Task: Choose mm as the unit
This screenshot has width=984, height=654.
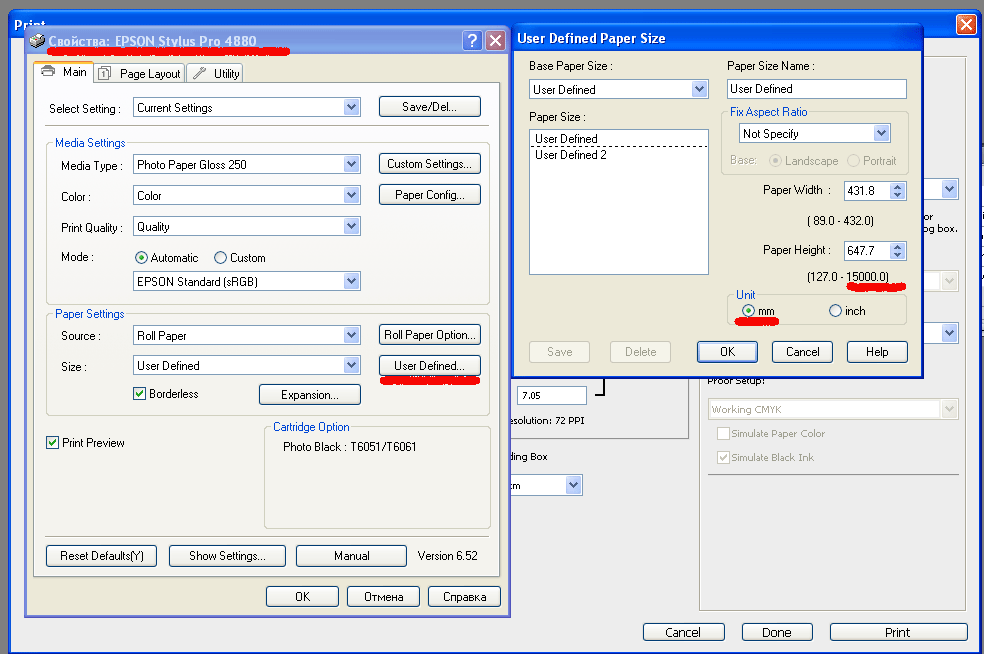Action: coord(748,311)
